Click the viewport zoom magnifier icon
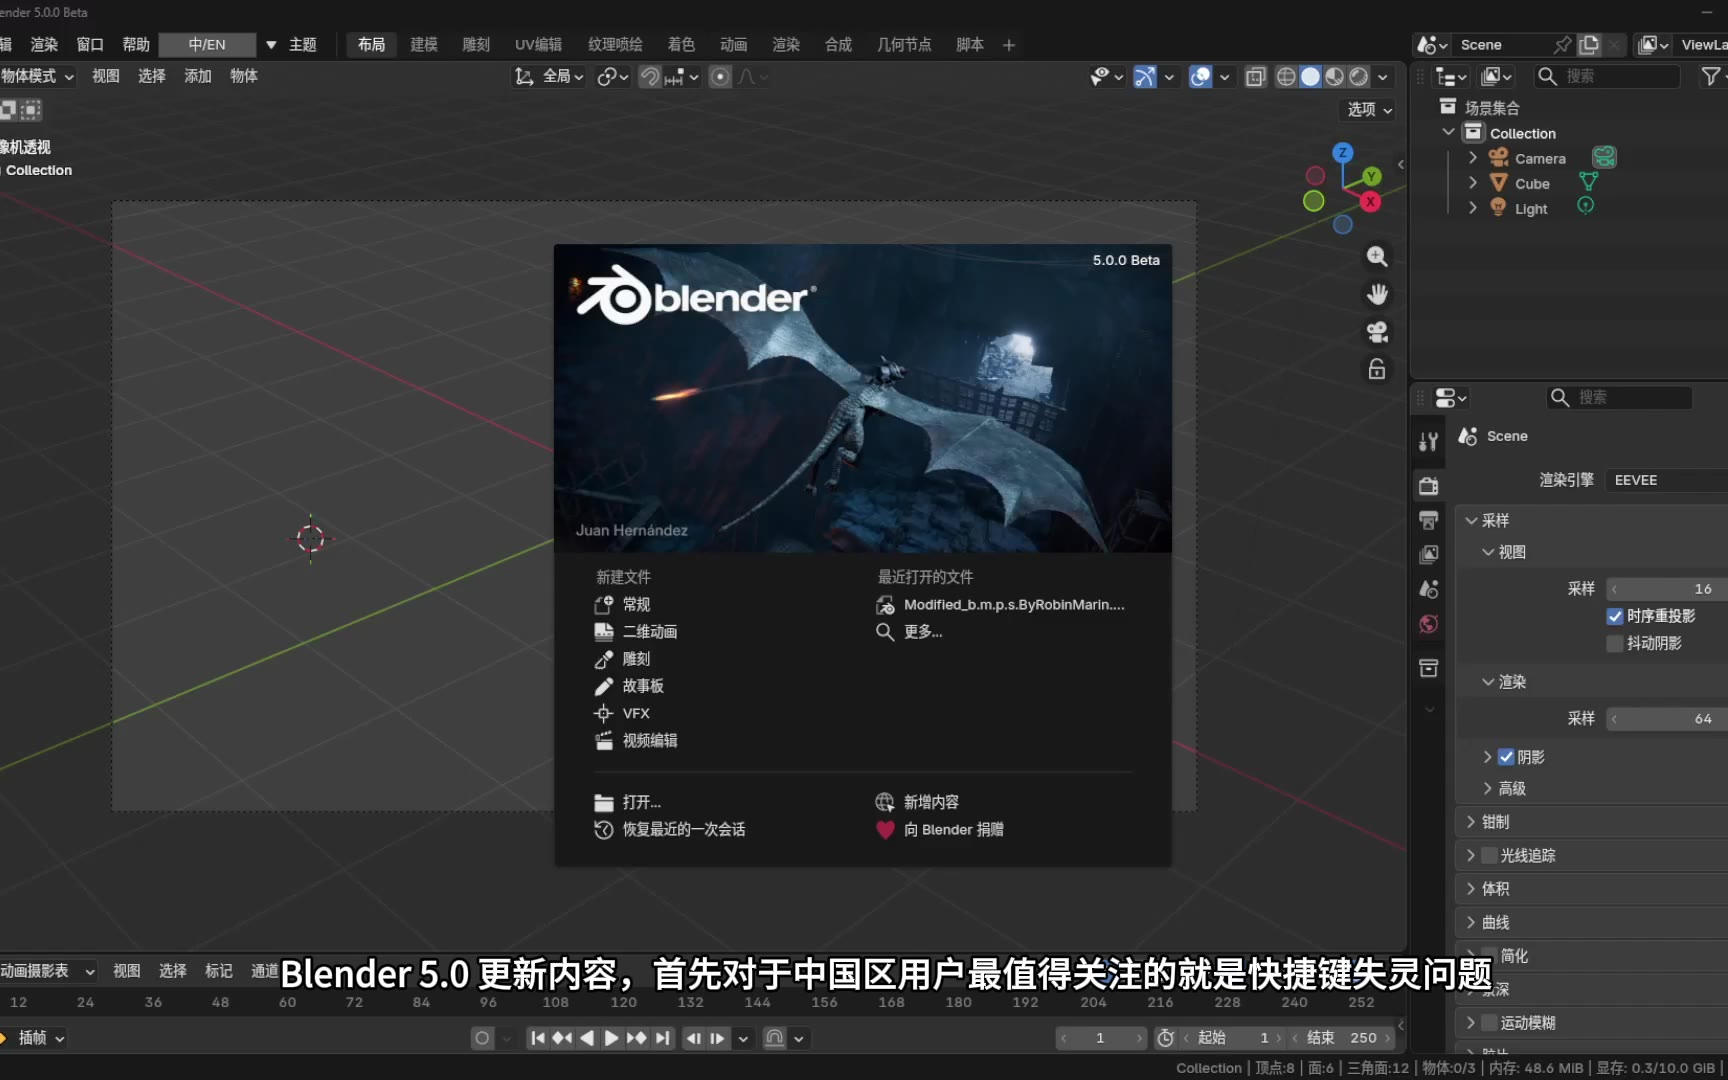Image resolution: width=1728 pixels, height=1080 pixels. (x=1377, y=256)
